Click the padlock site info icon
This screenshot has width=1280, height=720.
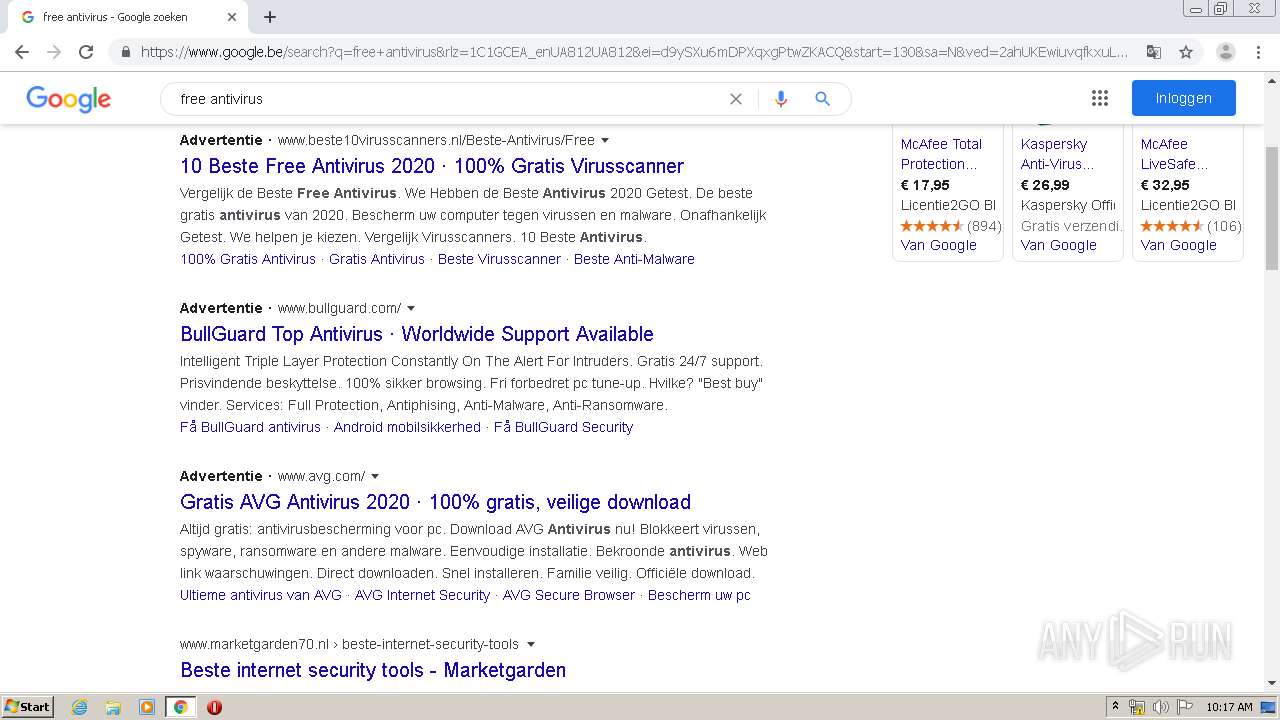125,52
